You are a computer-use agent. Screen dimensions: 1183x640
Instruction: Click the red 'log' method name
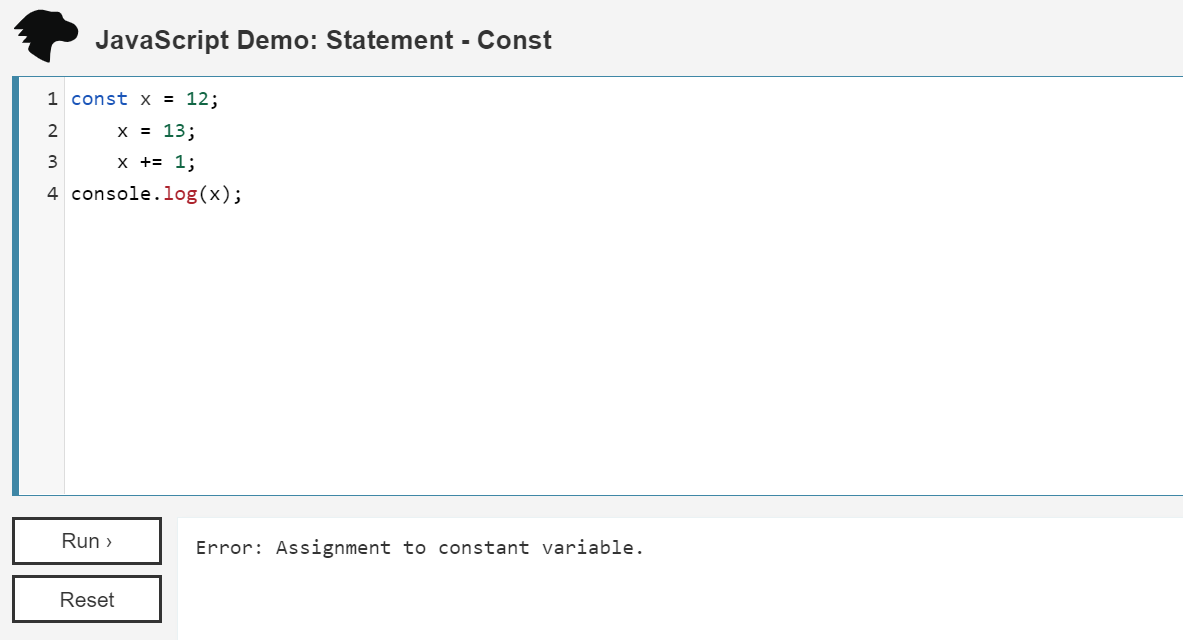tap(180, 193)
